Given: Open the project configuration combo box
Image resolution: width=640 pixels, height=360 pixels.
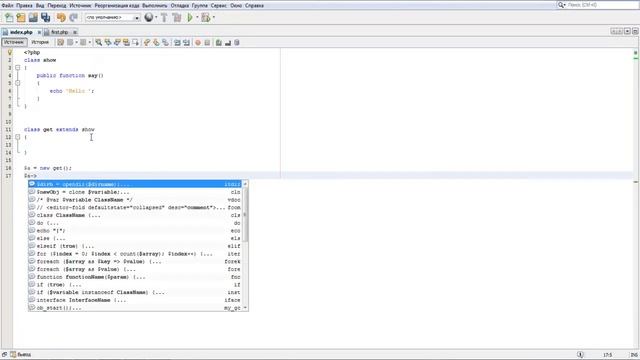Looking at the screenshot, I should click(x=113, y=18).
